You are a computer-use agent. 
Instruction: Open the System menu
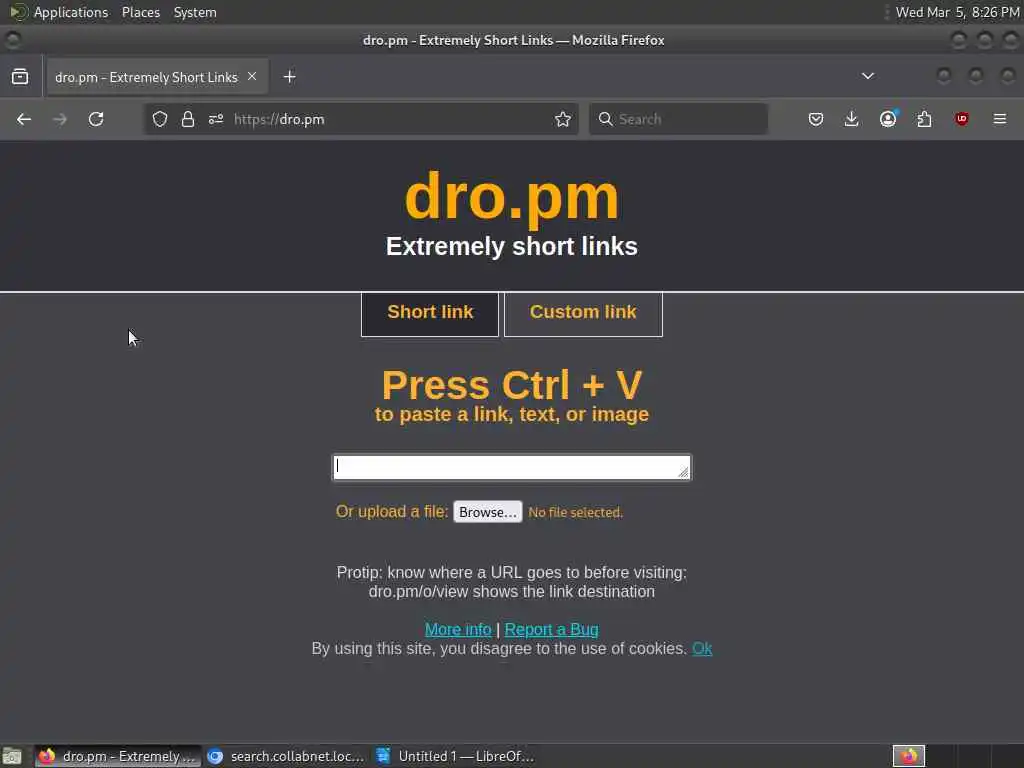click(x=195, y=12)
